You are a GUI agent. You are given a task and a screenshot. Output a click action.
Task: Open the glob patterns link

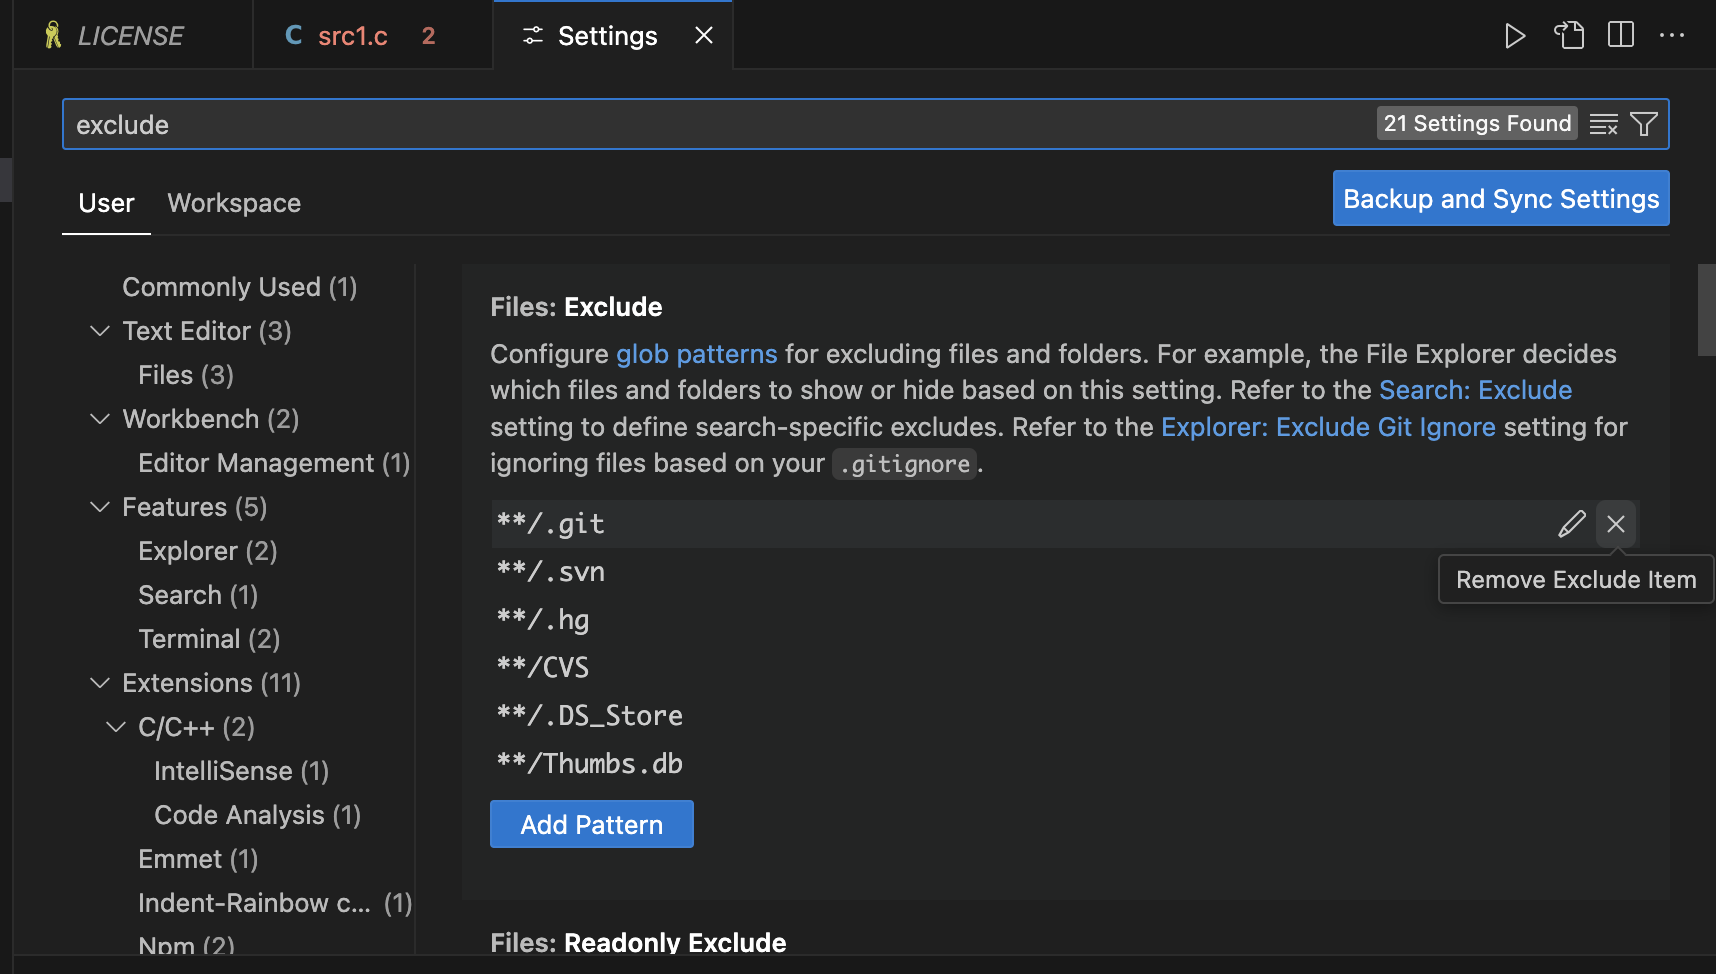696,354
